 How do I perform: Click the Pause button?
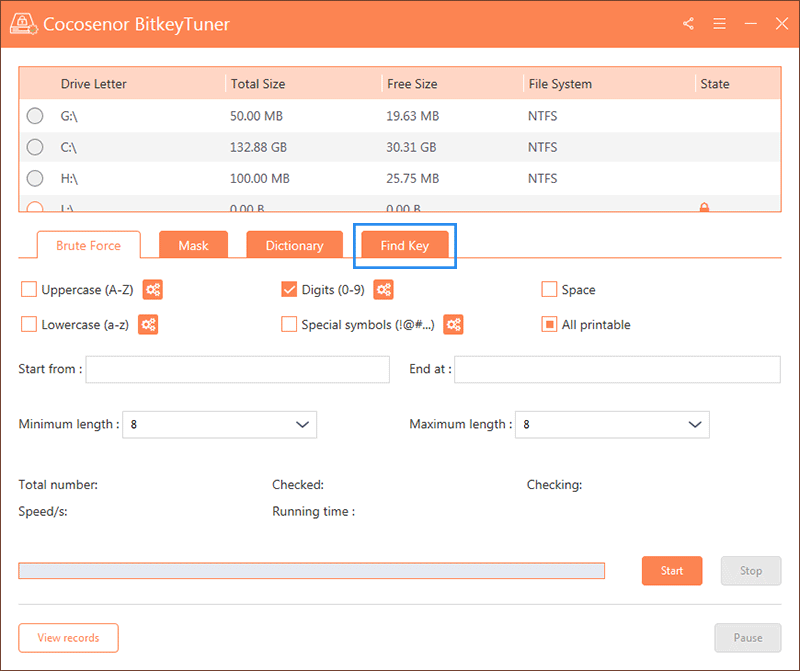(x=748, y=638)
